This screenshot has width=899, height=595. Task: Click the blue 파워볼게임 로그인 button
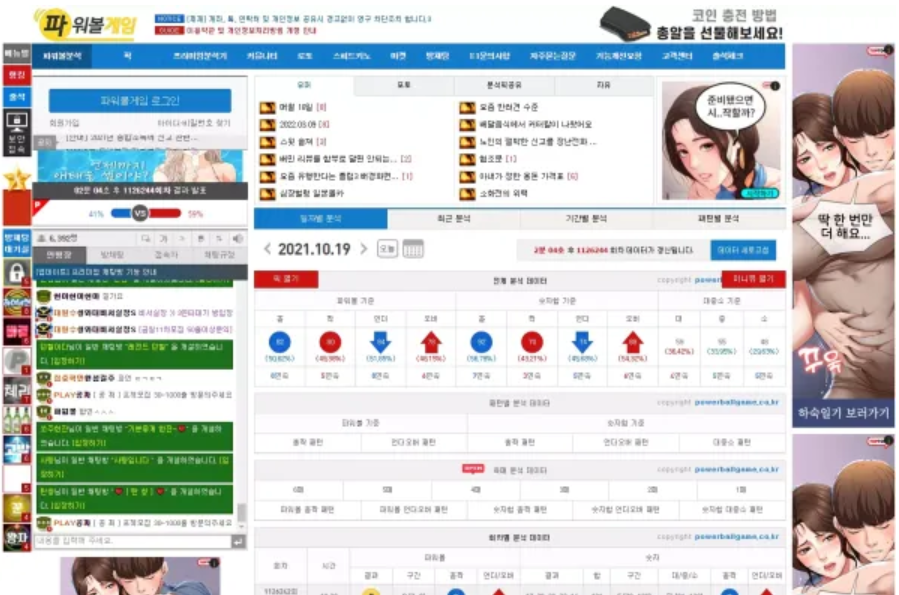tap(140, 101)
